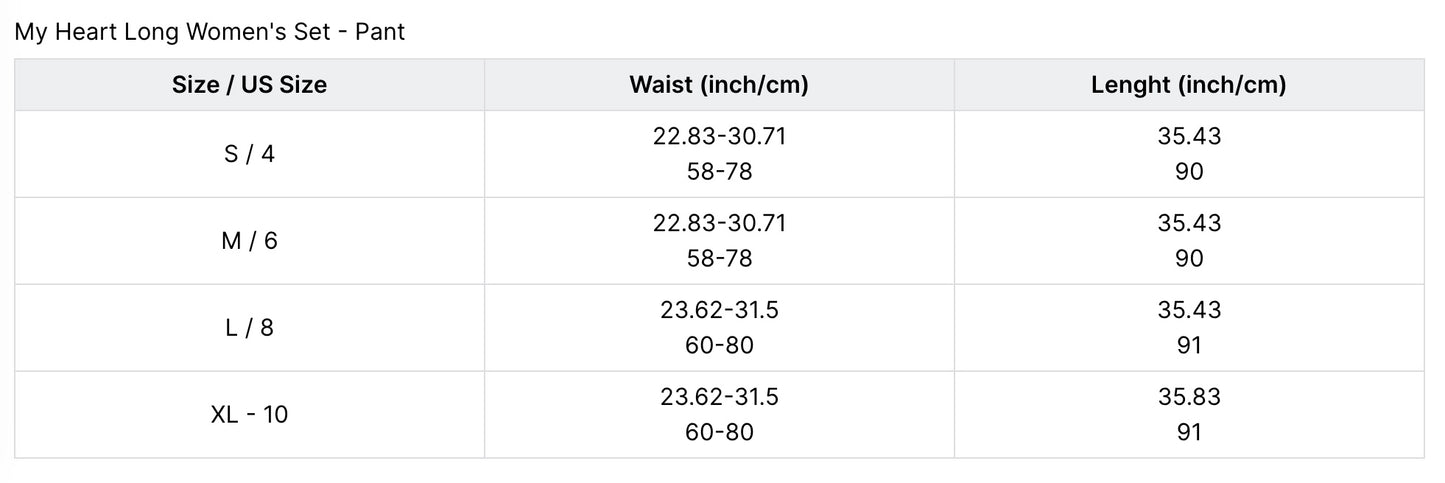Click waist cm 58-78 in S / 4 row
This screenshot has width=1445, height=483.
pos(719,172)
